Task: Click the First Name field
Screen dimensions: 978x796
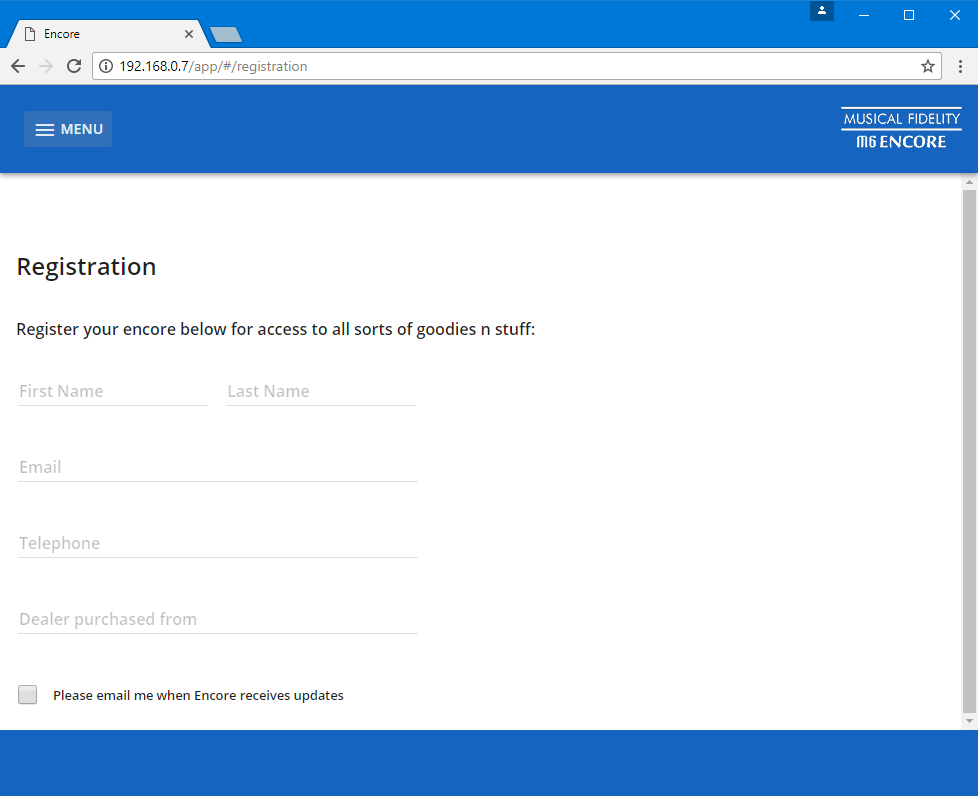Action: point(113,391)
